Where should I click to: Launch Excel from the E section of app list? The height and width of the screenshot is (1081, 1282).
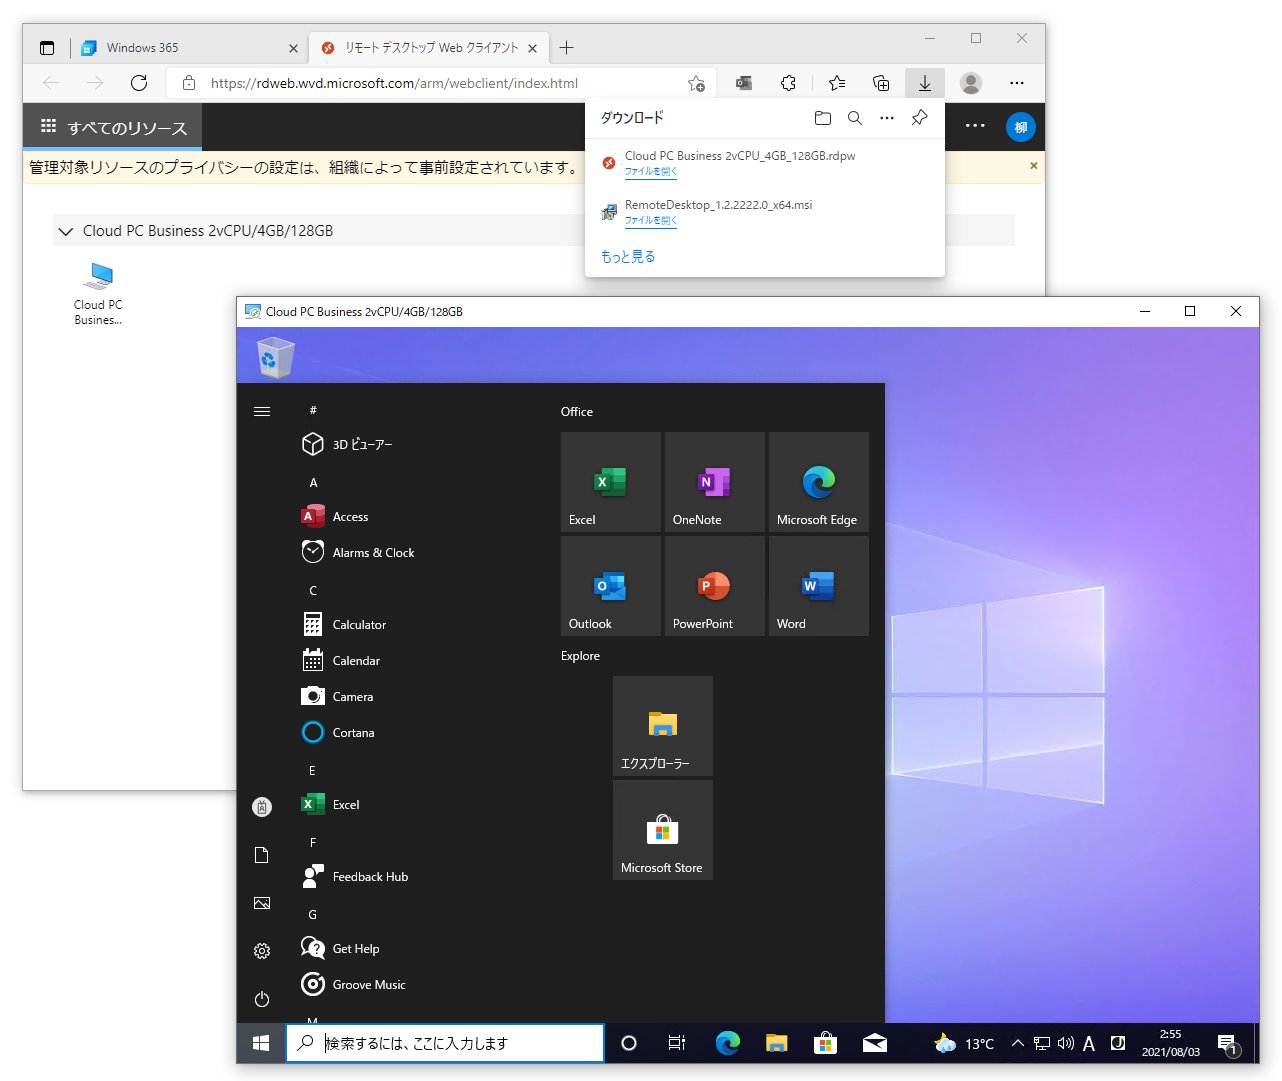tap(331, 804)
